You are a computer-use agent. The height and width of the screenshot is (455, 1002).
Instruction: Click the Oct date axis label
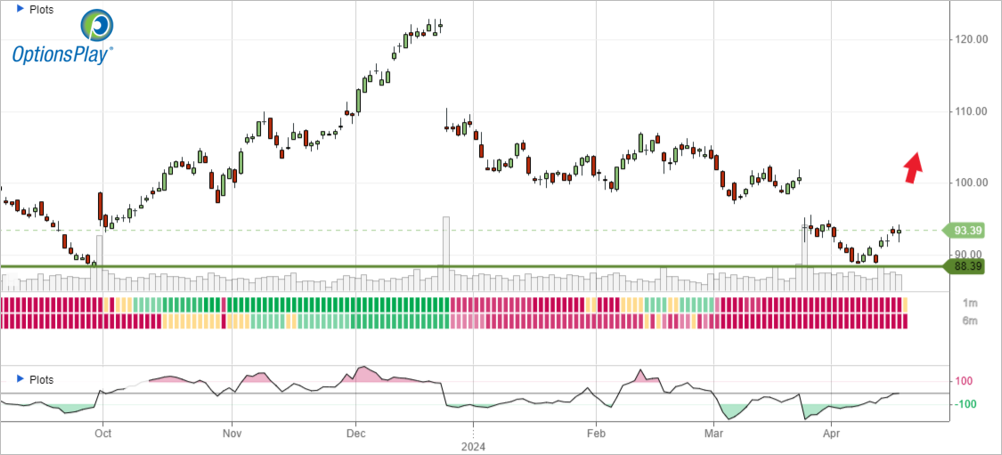click(103, 432)
